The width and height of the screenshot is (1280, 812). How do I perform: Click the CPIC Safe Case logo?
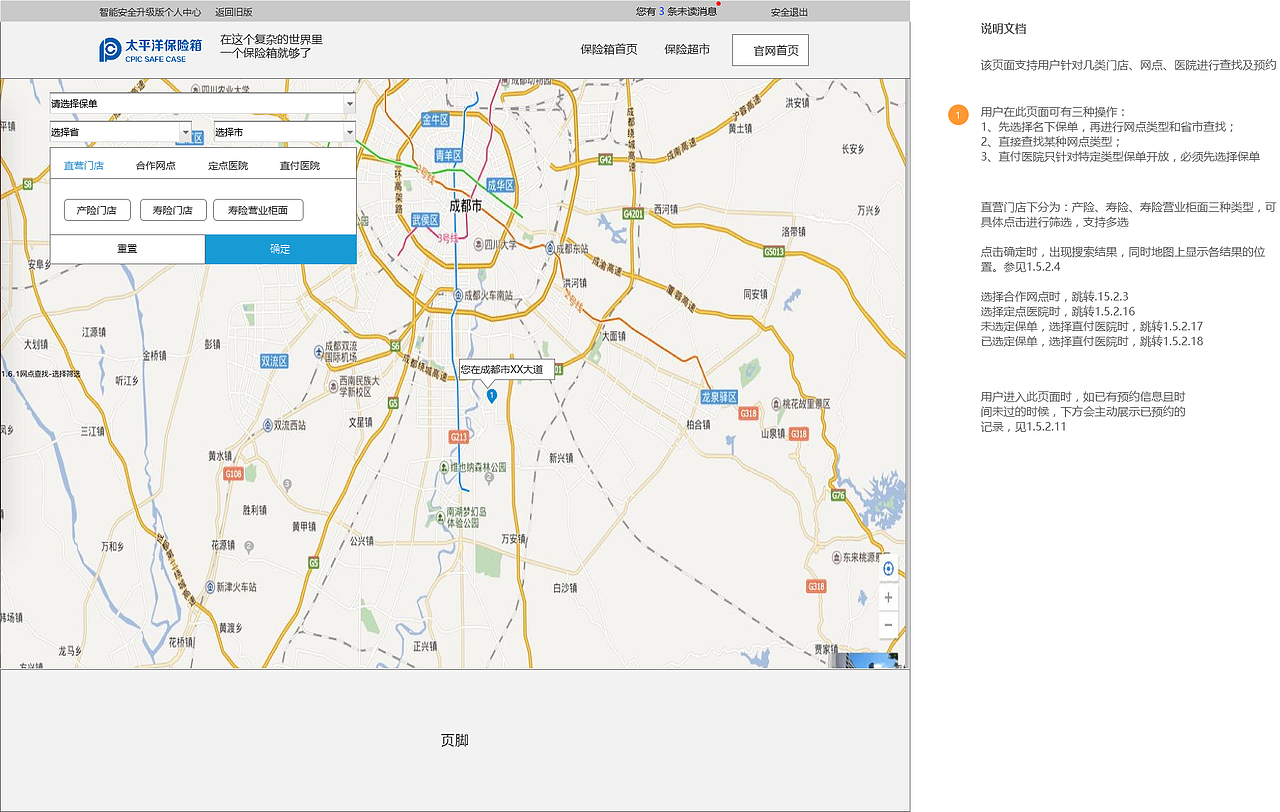click(151, 50)
